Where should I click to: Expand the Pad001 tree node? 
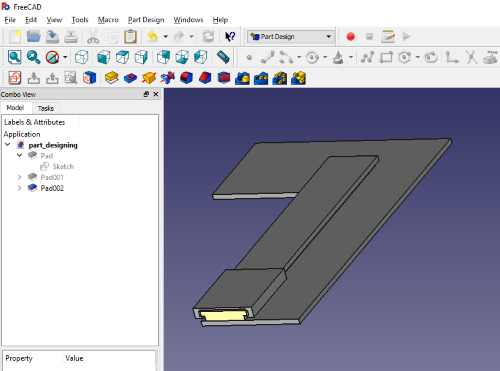pos(20,177)
